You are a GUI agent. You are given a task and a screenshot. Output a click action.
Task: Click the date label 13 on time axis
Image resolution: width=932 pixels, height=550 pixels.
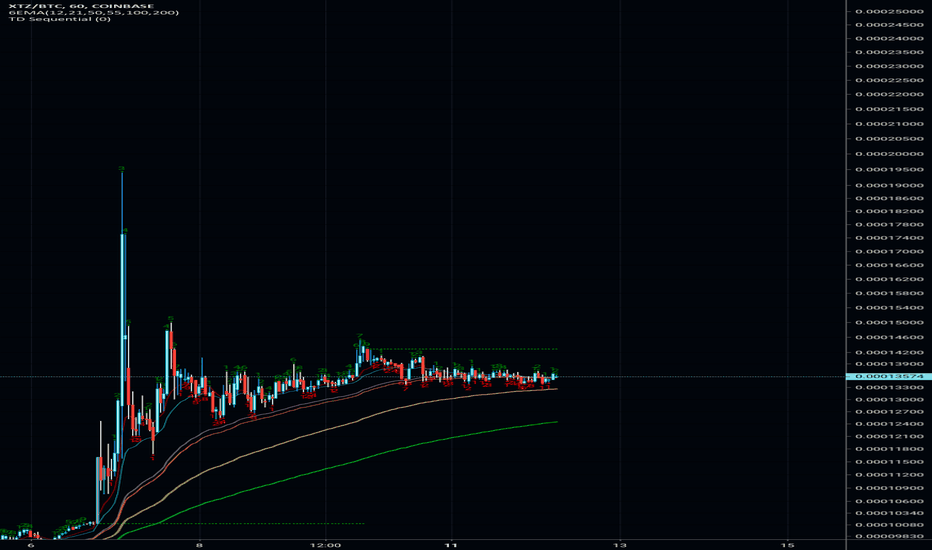coord(620,545)
